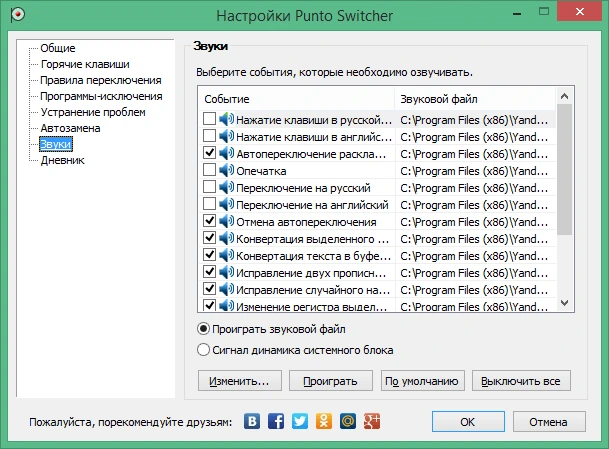Select Сигнал динамика системного блока option
609x449 pixels.
tap(204, 350)
